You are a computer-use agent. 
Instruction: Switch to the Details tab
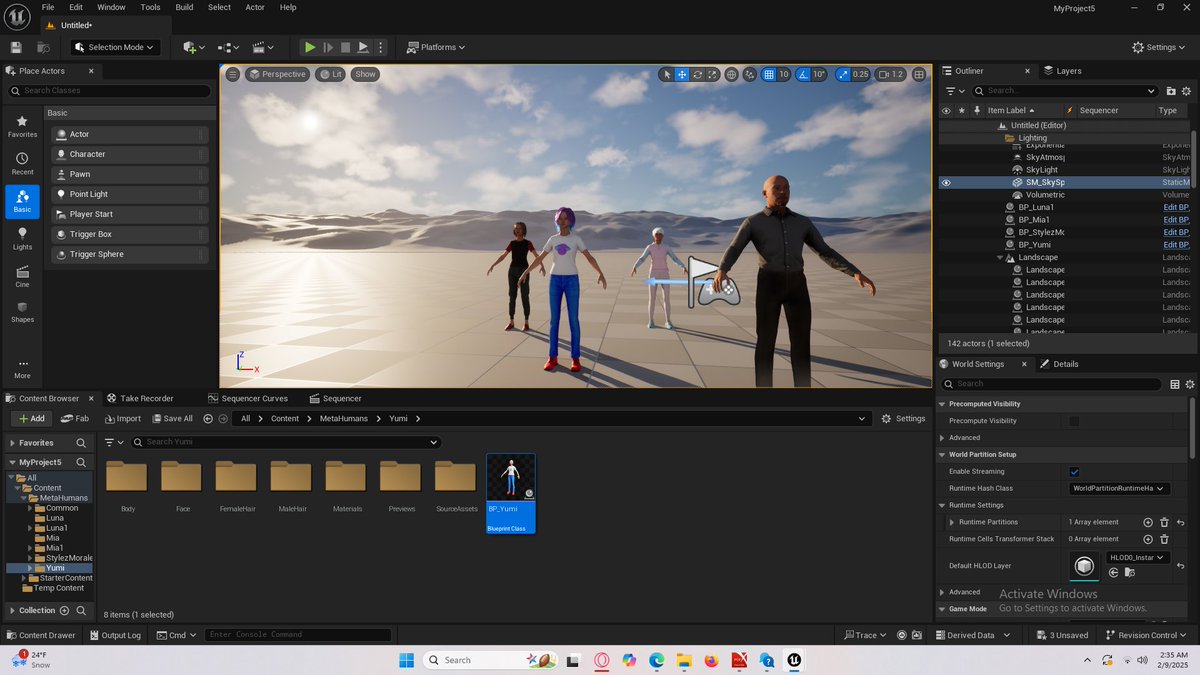1059,364
